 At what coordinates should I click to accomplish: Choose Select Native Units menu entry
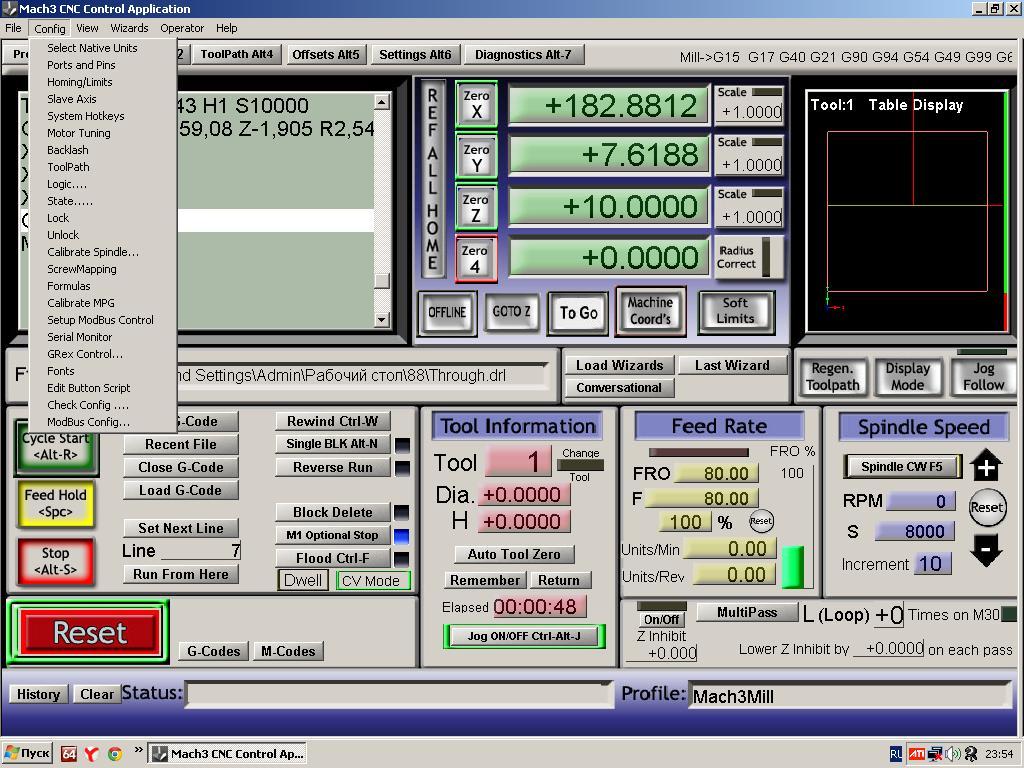102,48
